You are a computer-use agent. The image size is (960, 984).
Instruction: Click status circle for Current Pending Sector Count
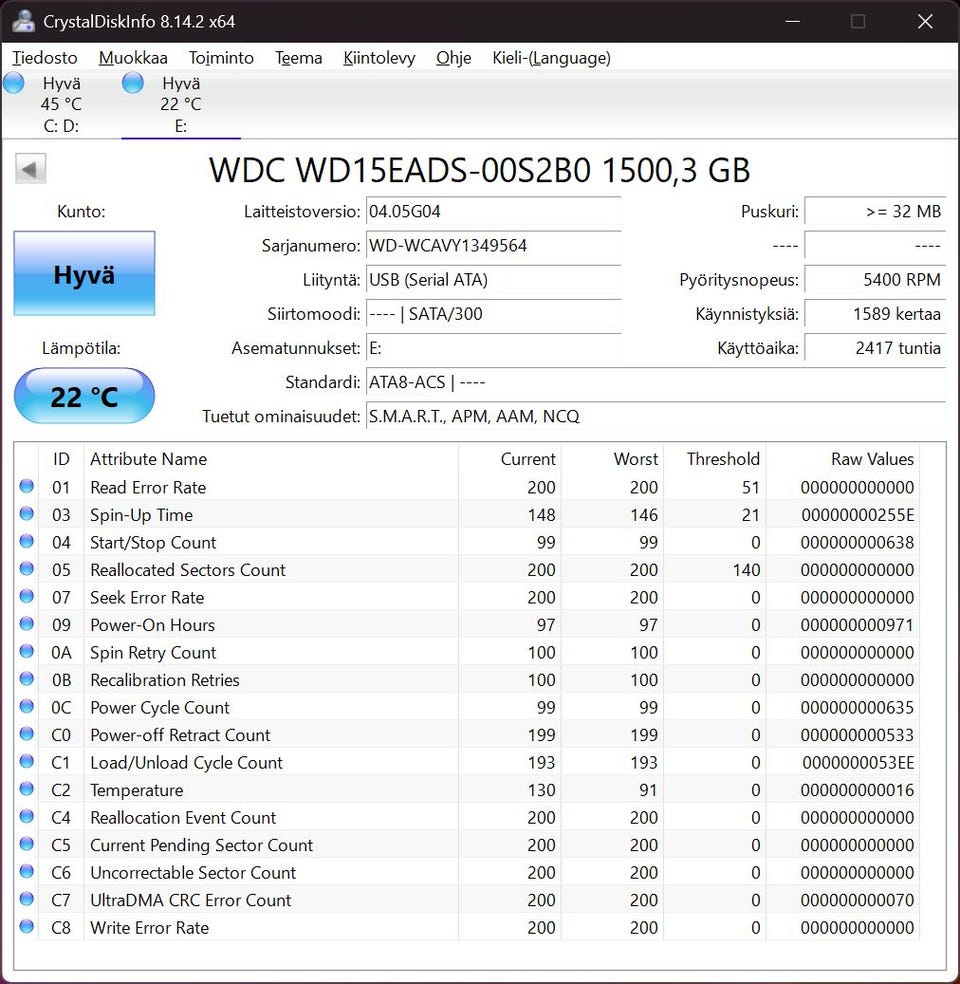(26, 844)
